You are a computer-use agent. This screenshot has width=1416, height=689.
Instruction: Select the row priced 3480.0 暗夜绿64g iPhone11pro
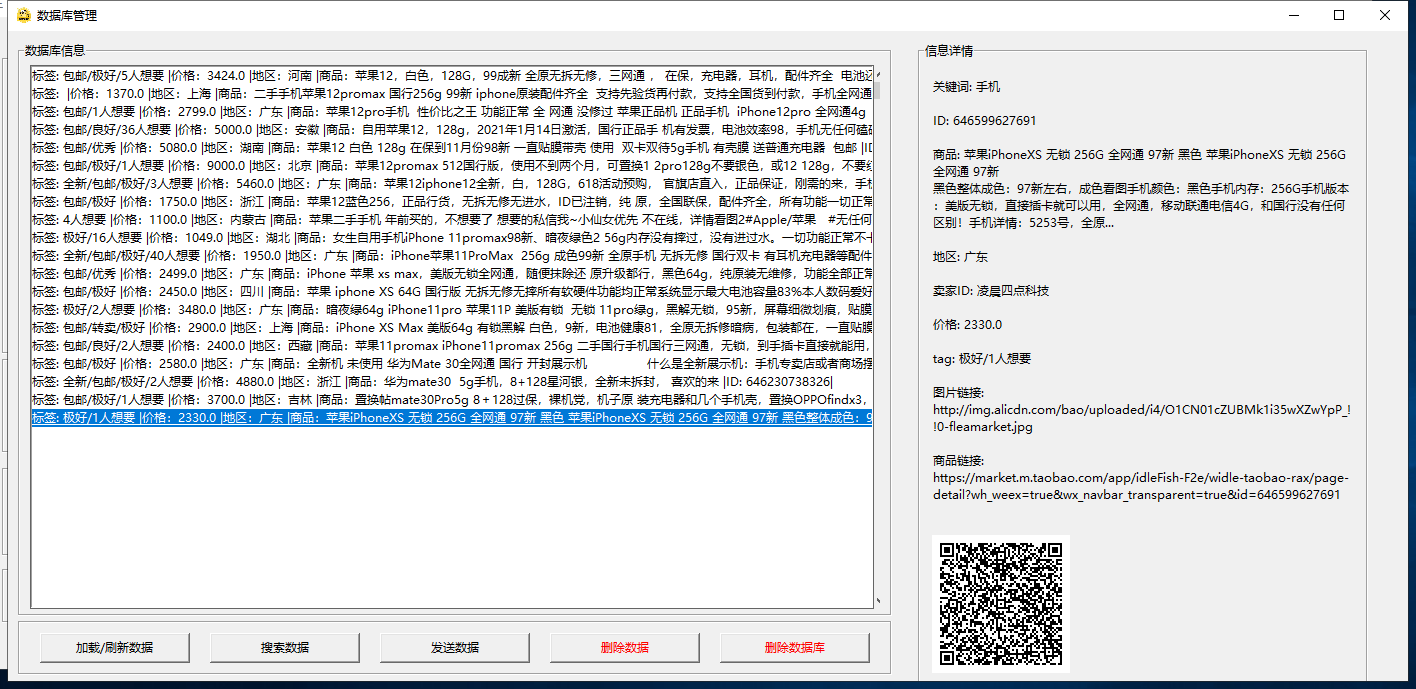click(x=452, y=309)
